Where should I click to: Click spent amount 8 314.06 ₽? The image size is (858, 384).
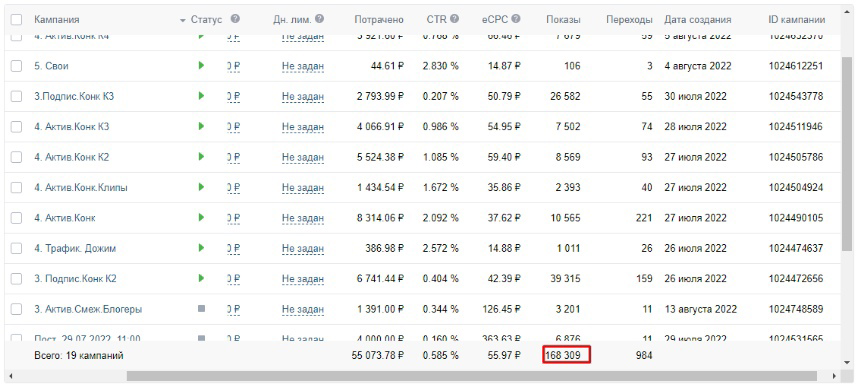(380, 218)
